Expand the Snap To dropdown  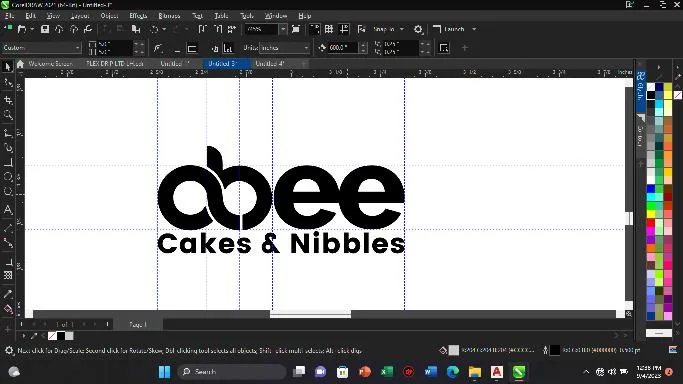(389, 29)
